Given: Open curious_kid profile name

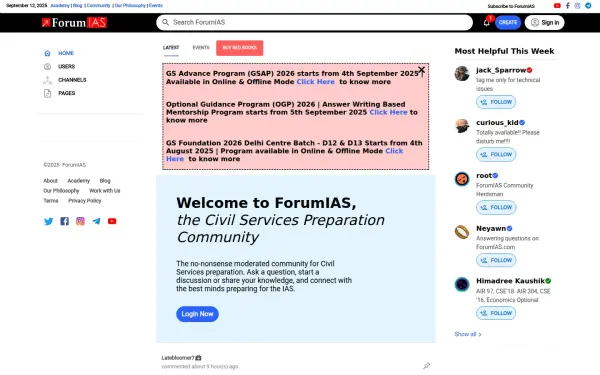Looking at the screenshot, I should [x=497, y=122].
